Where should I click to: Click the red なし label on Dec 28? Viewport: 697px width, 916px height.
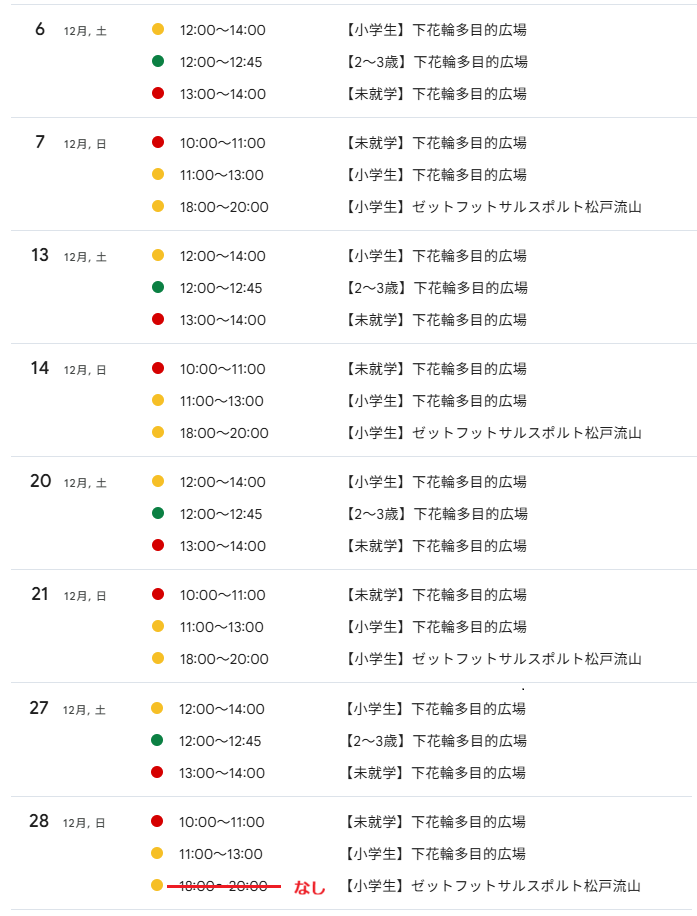point(309,887)
